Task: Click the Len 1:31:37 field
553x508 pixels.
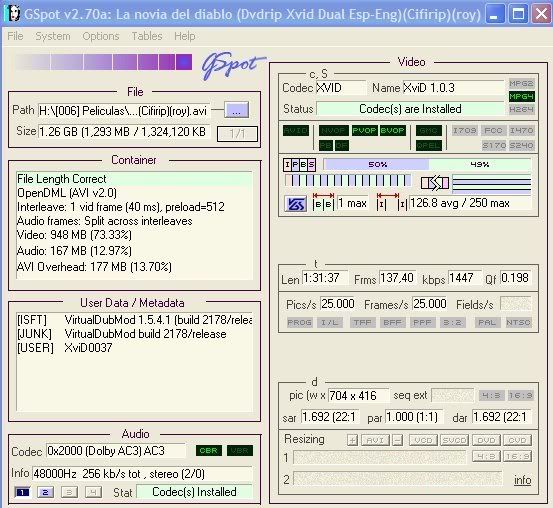Action: coord(325,278)
